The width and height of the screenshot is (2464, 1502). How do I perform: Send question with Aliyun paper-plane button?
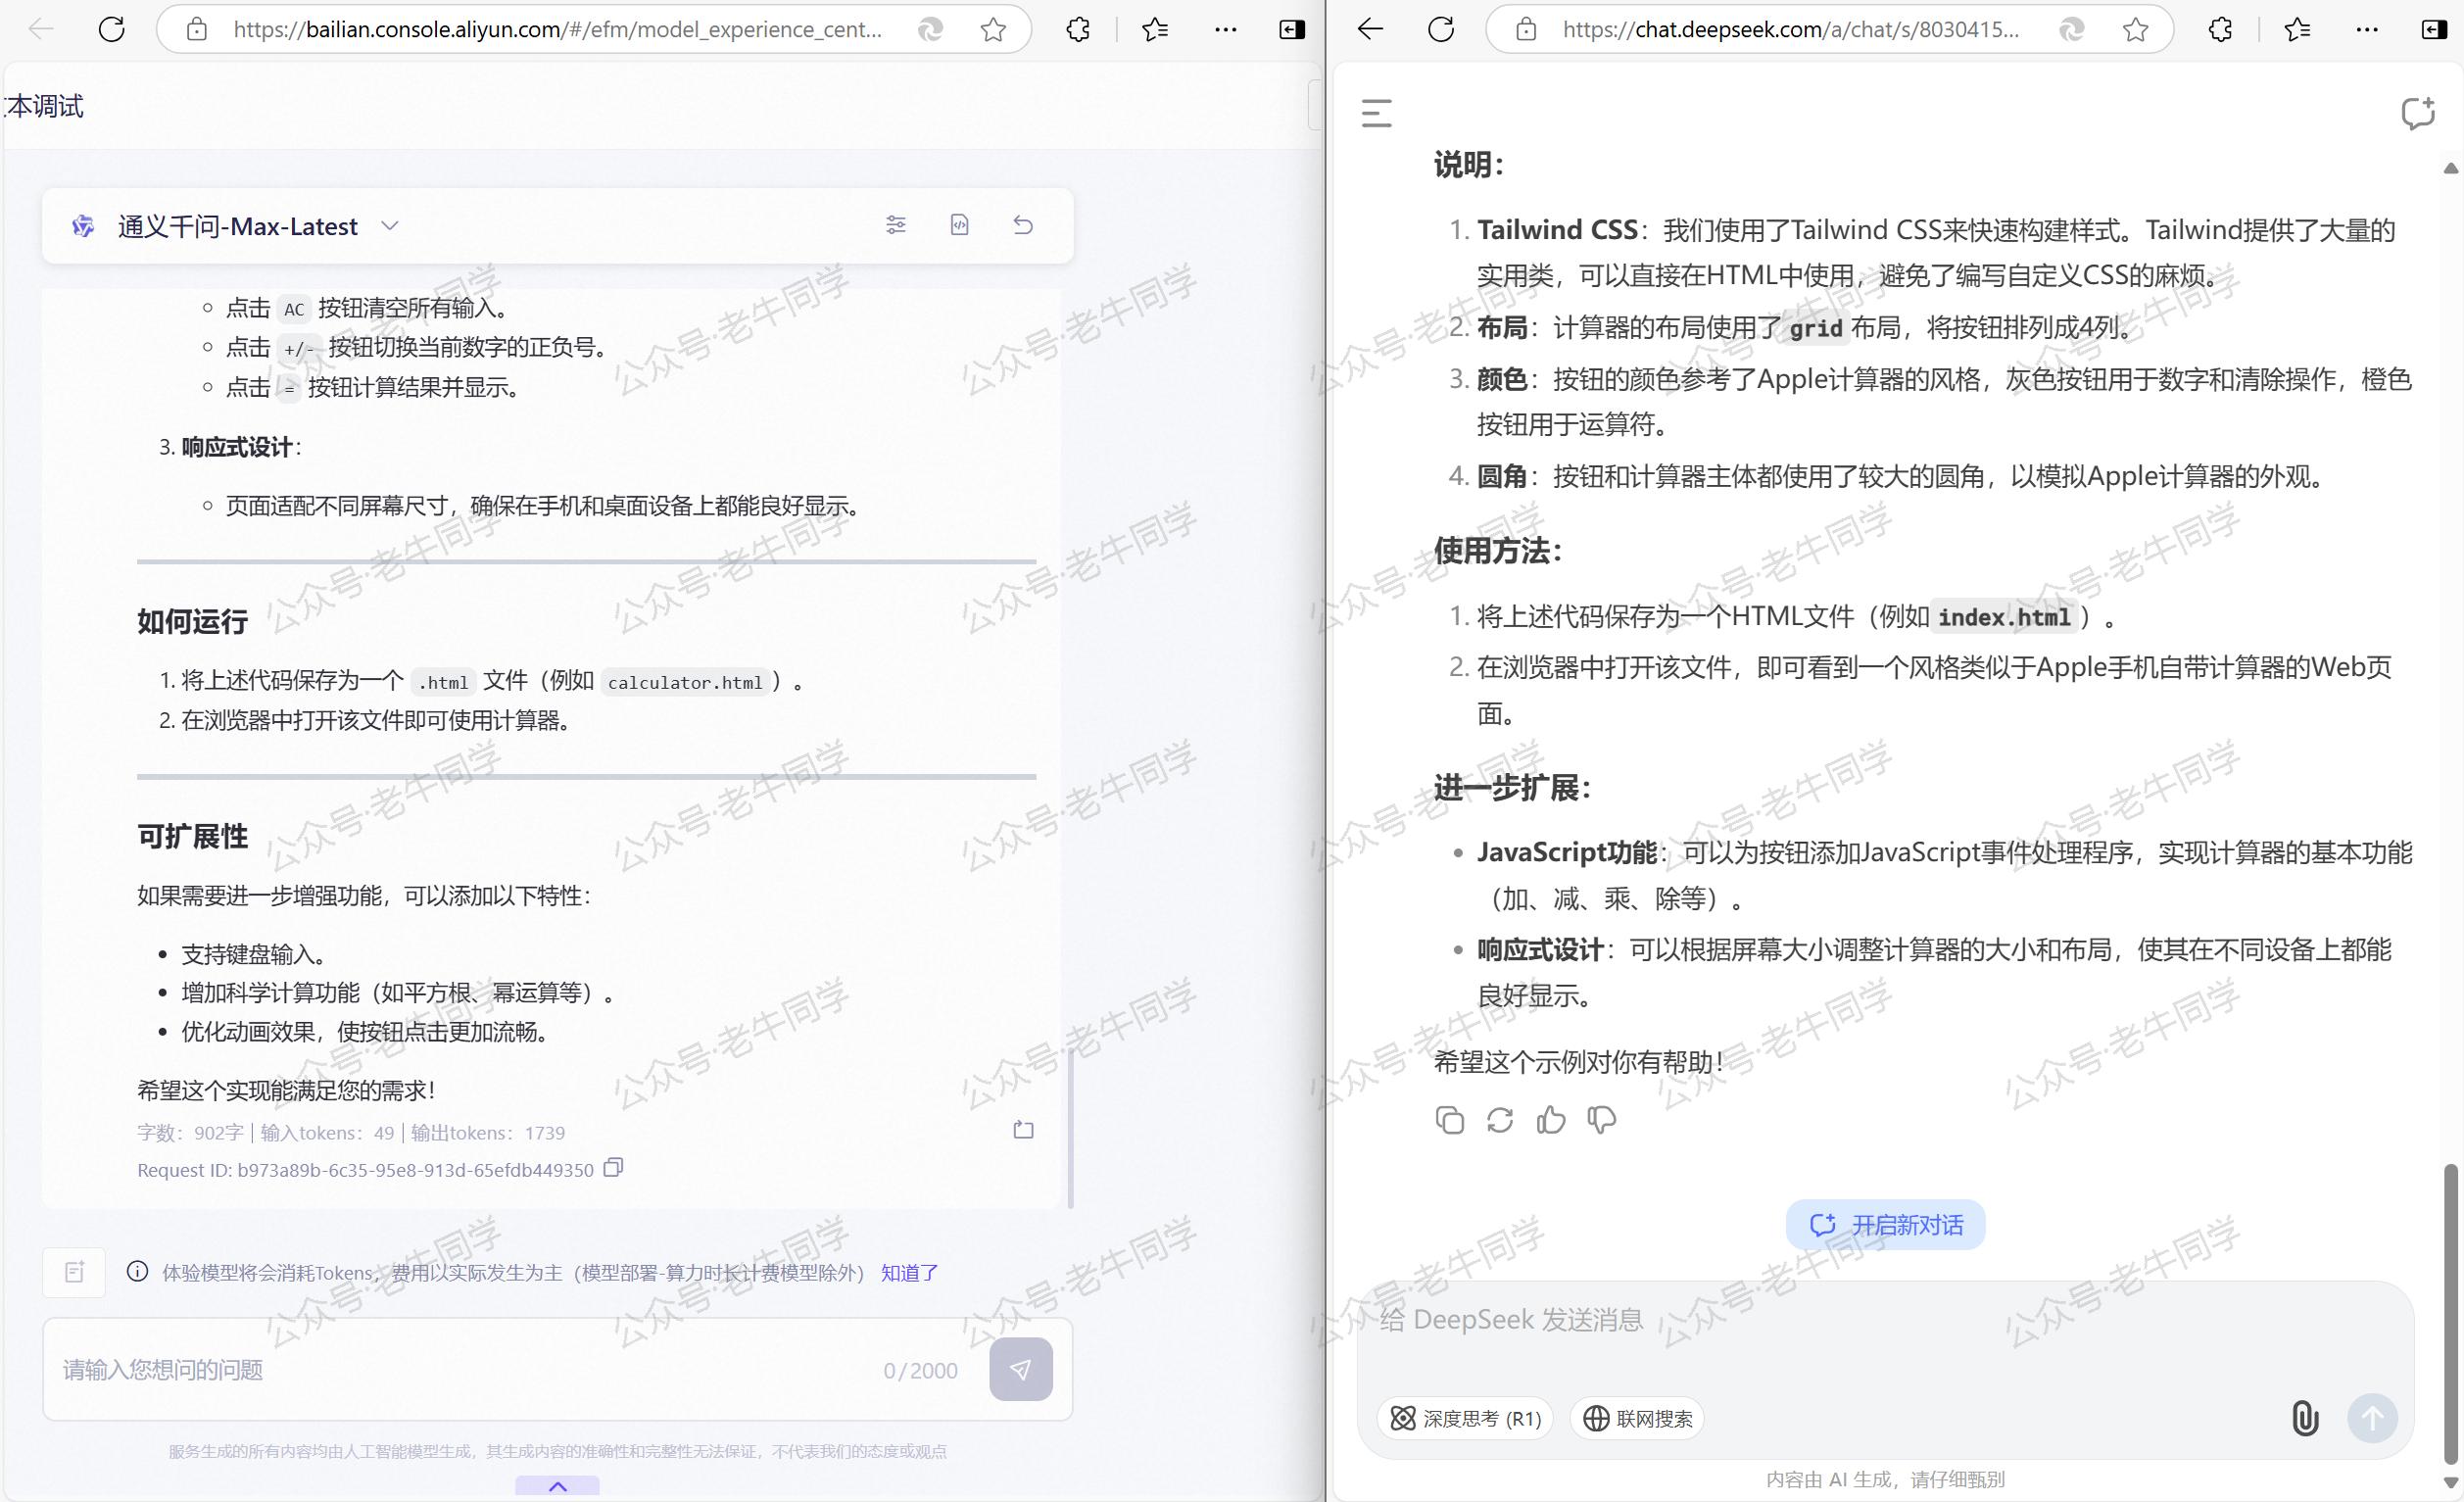(1021, 1369)
